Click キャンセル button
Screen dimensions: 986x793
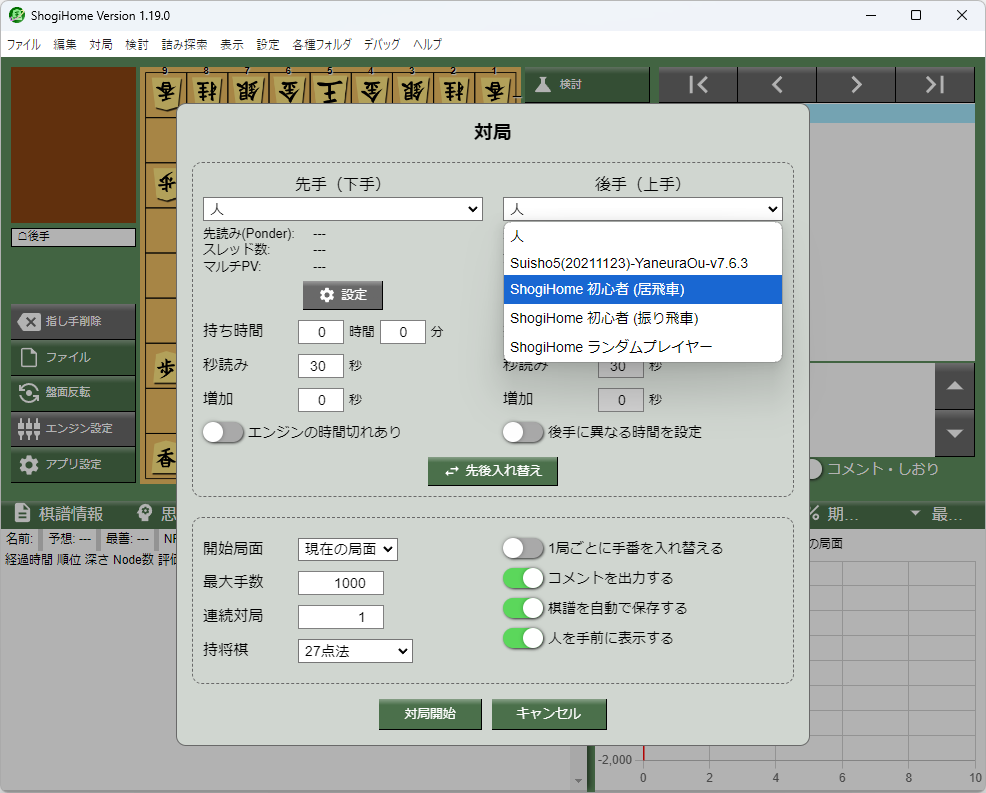[x=549, y=714]
